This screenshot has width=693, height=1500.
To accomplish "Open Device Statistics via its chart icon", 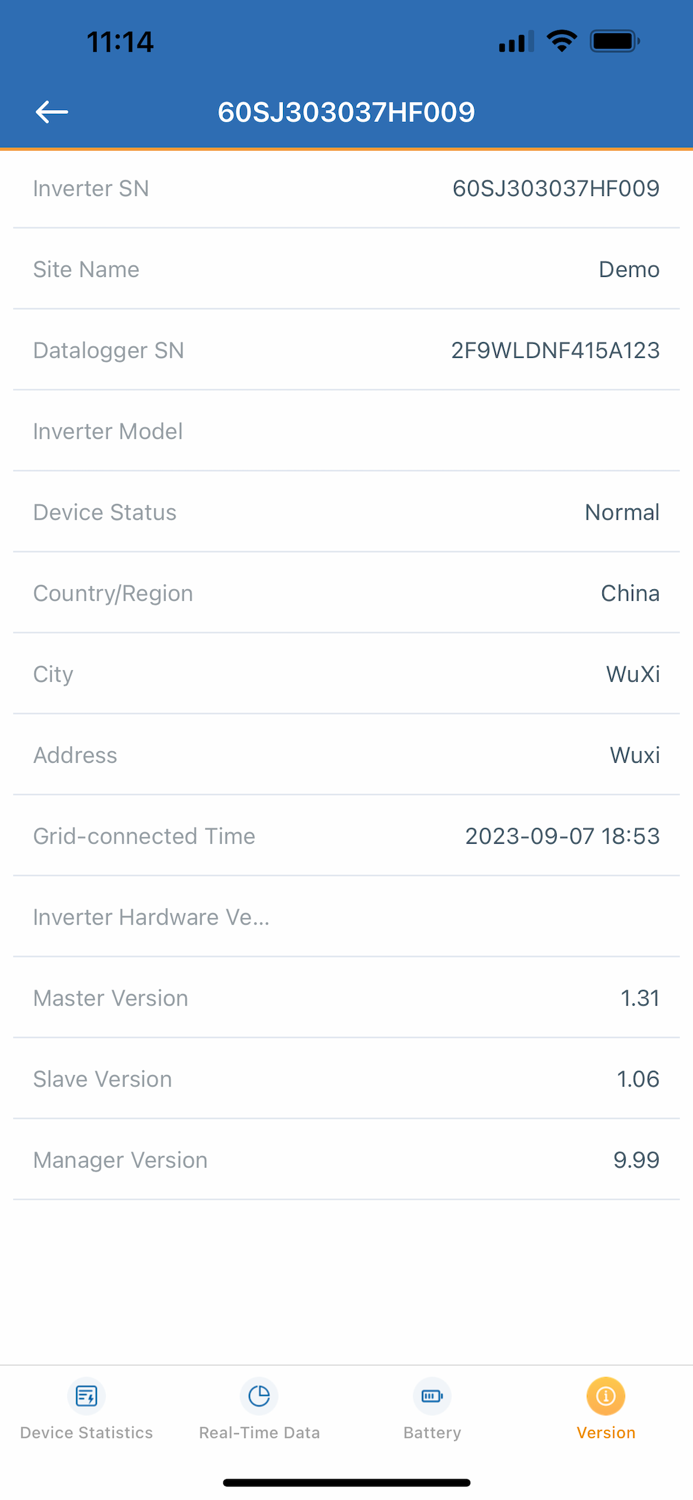I will click(x=86, y=1395).
